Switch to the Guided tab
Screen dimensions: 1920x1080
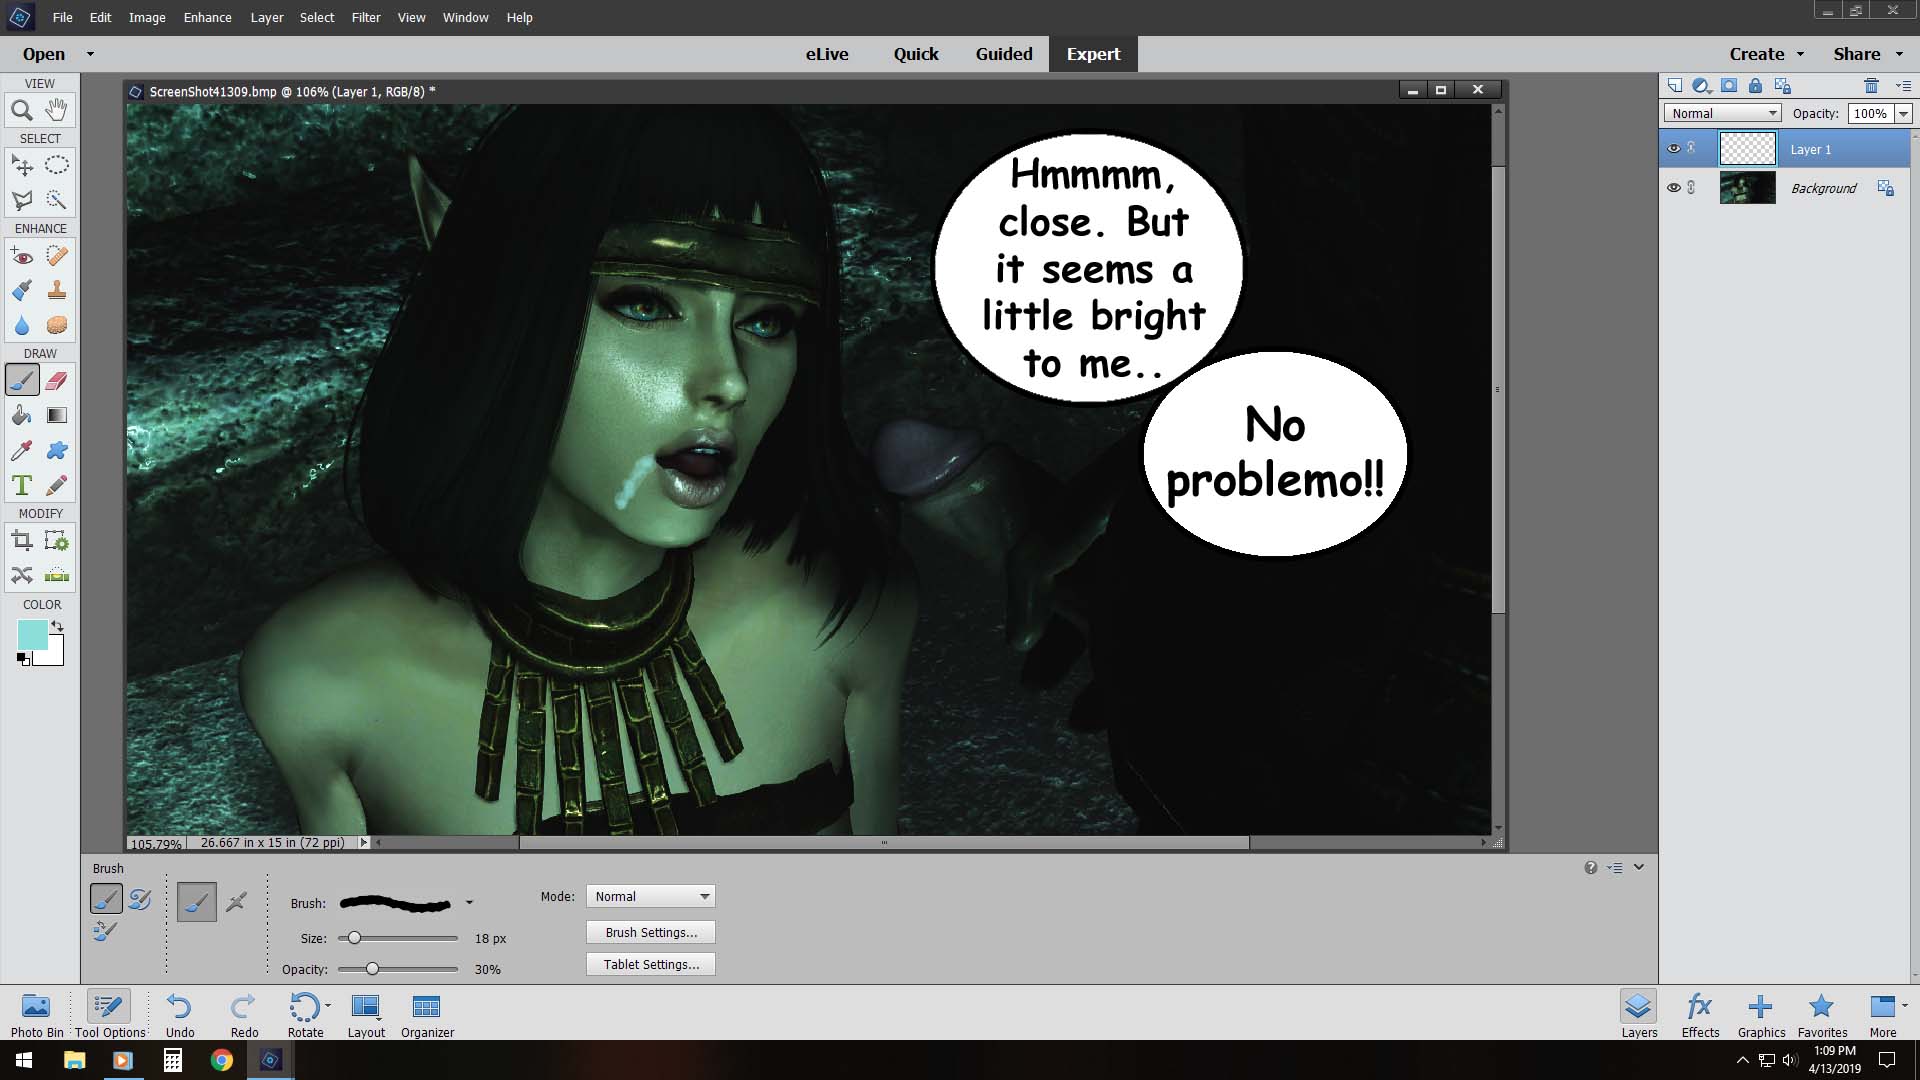[x=1004, y=54]
